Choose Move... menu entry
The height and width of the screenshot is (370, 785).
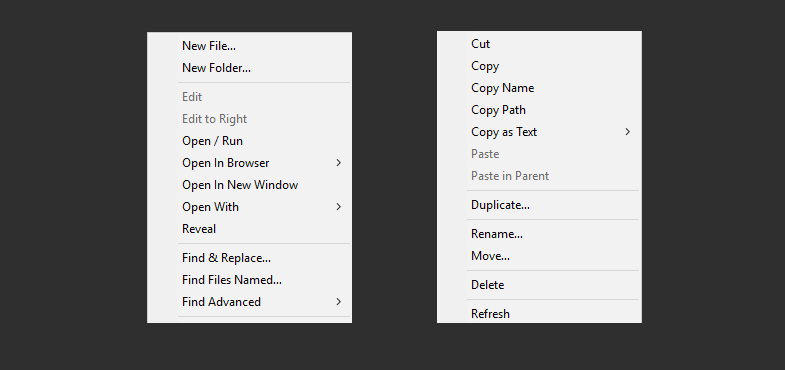pyautogui.click(x=539, y=256)
